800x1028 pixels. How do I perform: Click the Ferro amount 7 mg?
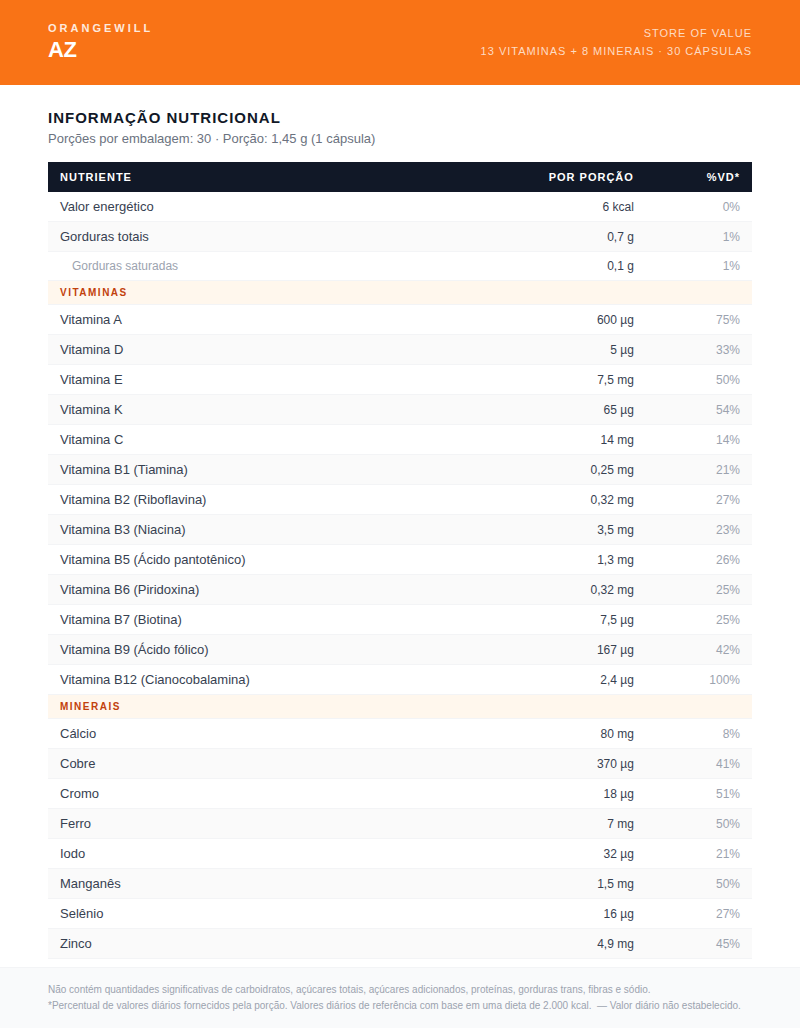pyautogui.click(x=620, y=824)
